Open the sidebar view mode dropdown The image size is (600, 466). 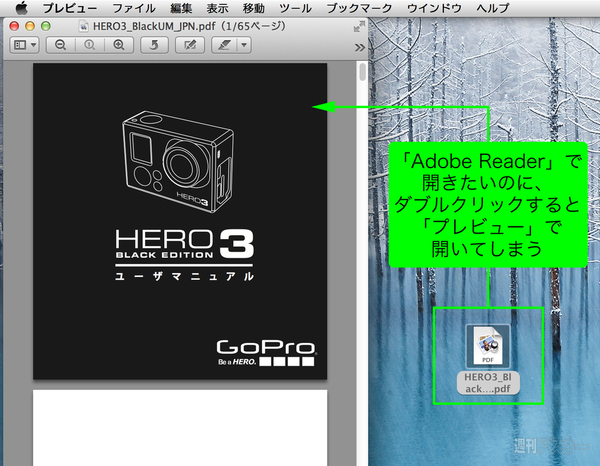24,45
